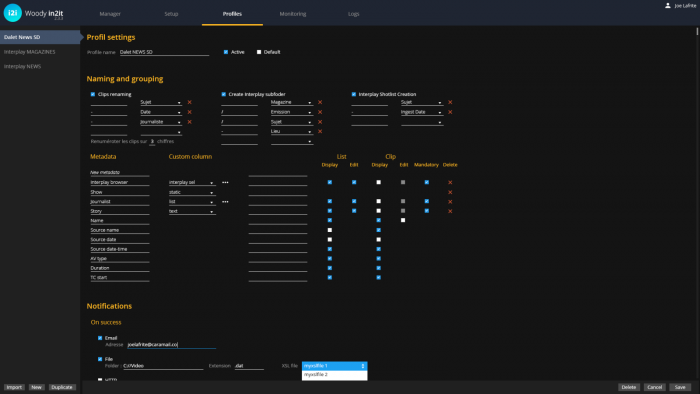Image resolution: width=700 pixels, height=394 pixels.
Task: Check Clip Edit box for Name row
Action: point(403,220)
